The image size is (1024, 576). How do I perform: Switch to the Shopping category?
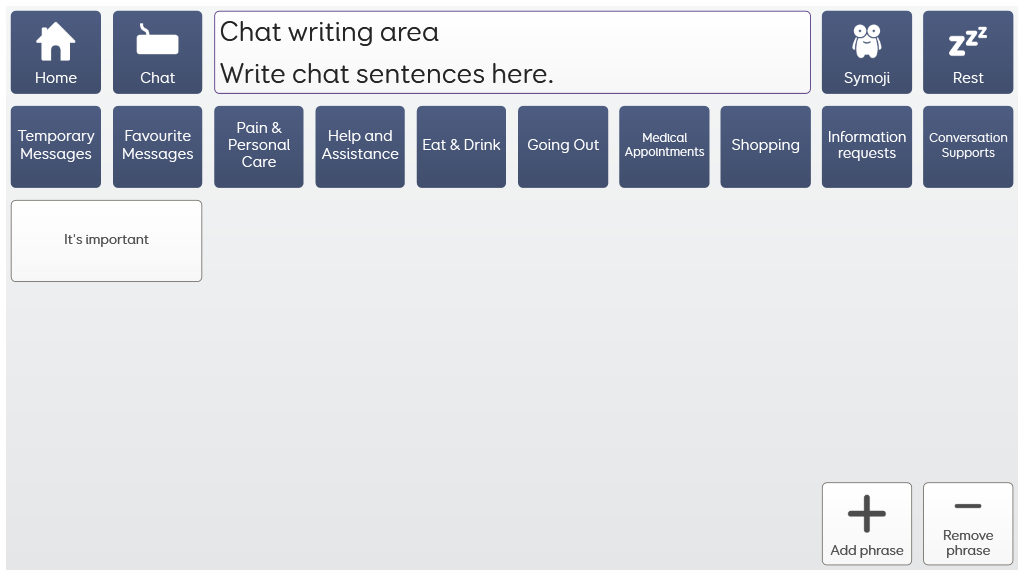[765, 146]
